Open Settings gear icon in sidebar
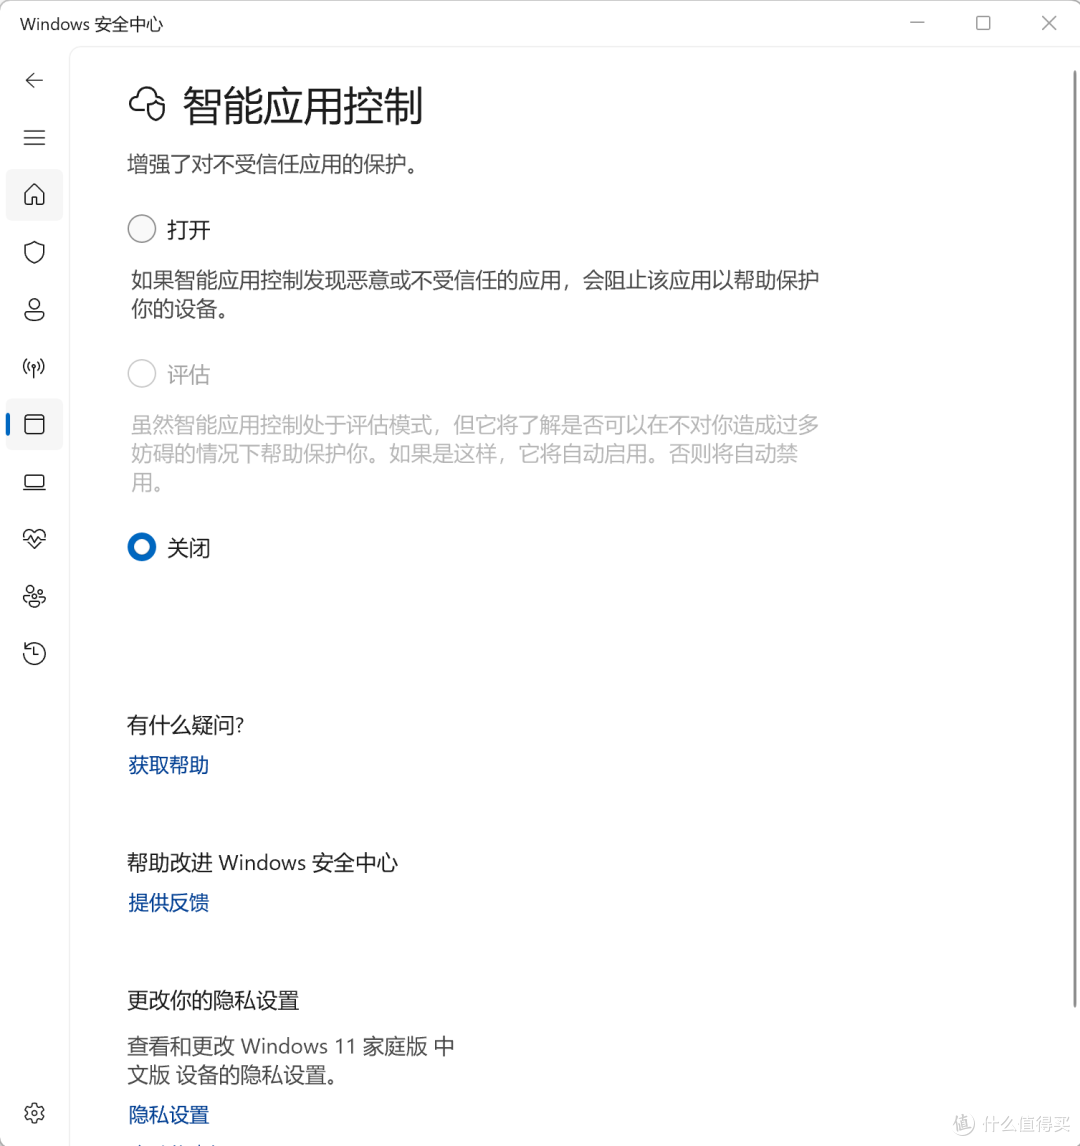This screenshot has width=1080, height=1146. (34, 1113)
